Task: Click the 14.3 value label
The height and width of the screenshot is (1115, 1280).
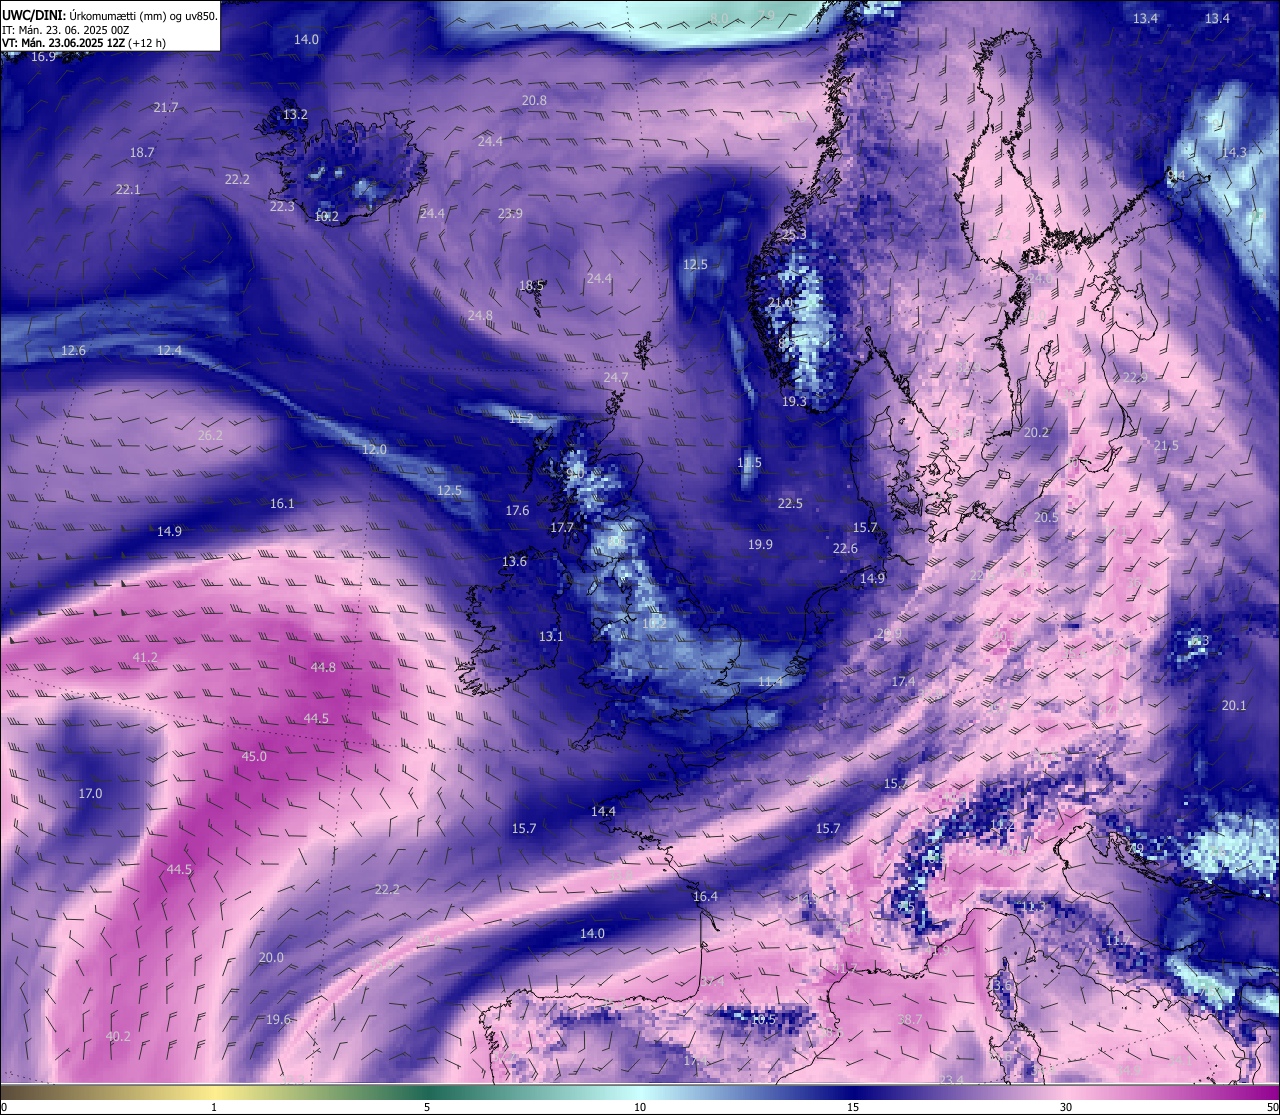Action: coord(1234,152)
